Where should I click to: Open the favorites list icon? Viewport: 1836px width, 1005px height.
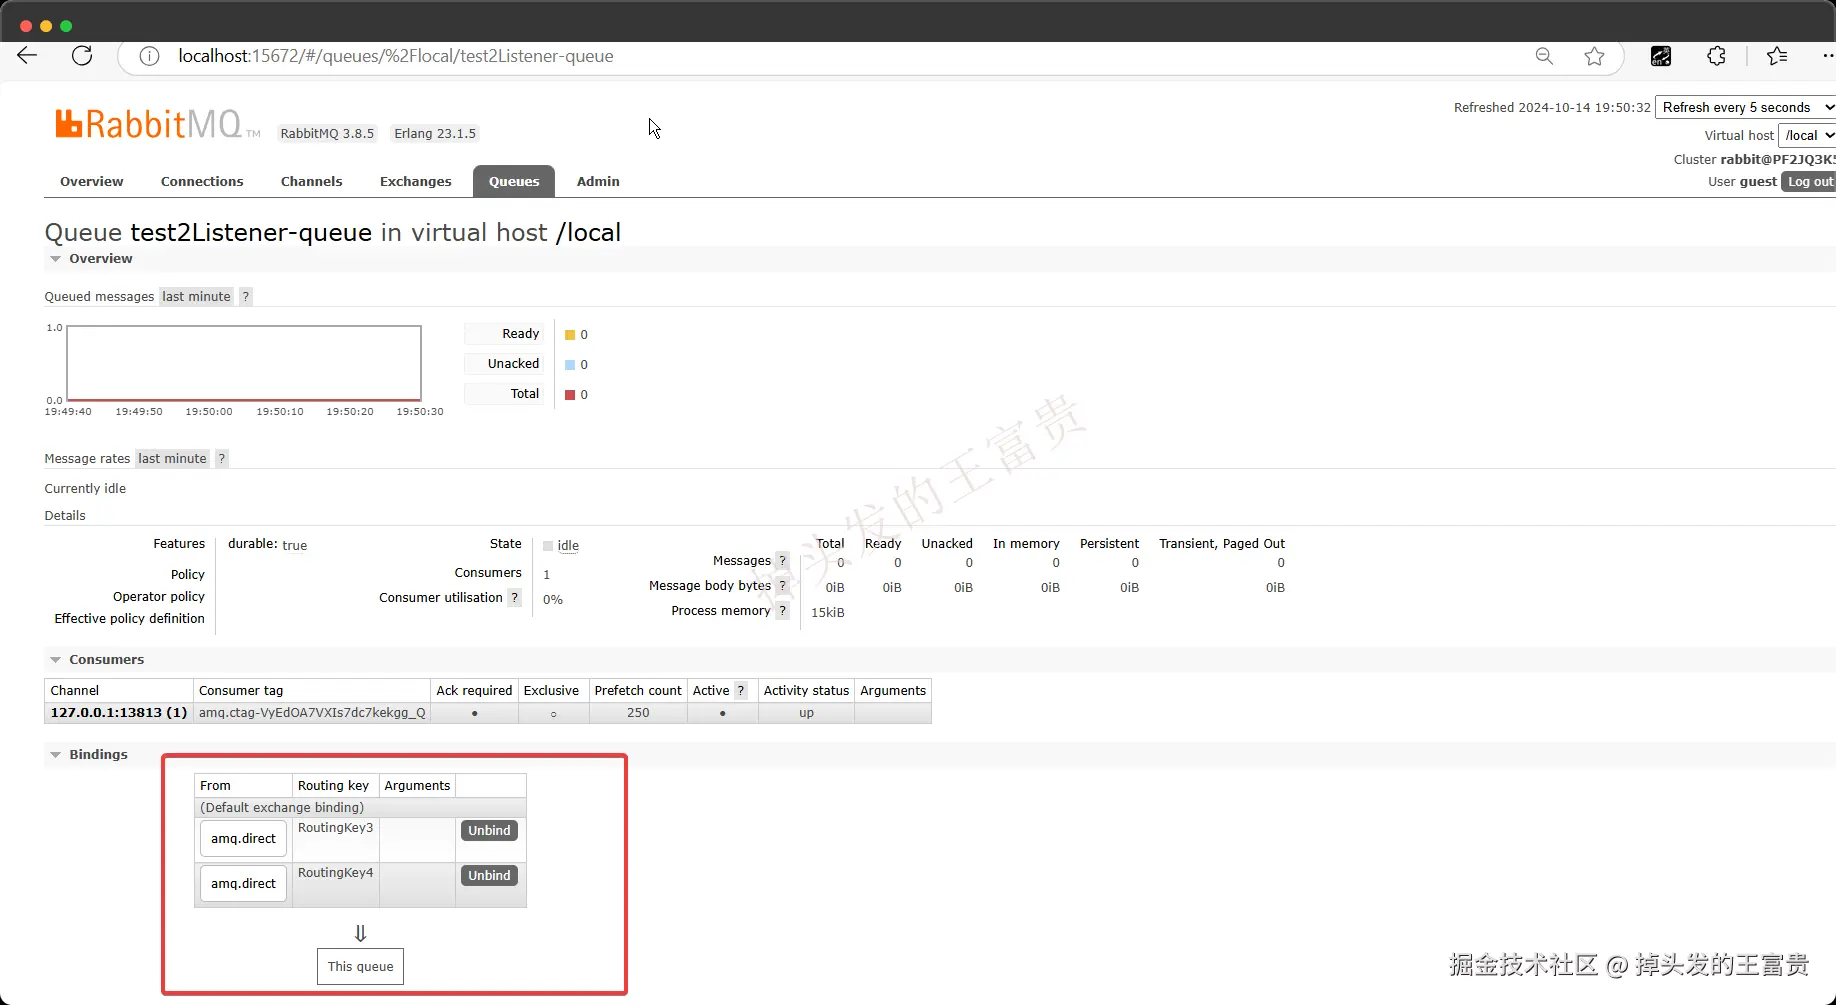tap(1777, 56)
